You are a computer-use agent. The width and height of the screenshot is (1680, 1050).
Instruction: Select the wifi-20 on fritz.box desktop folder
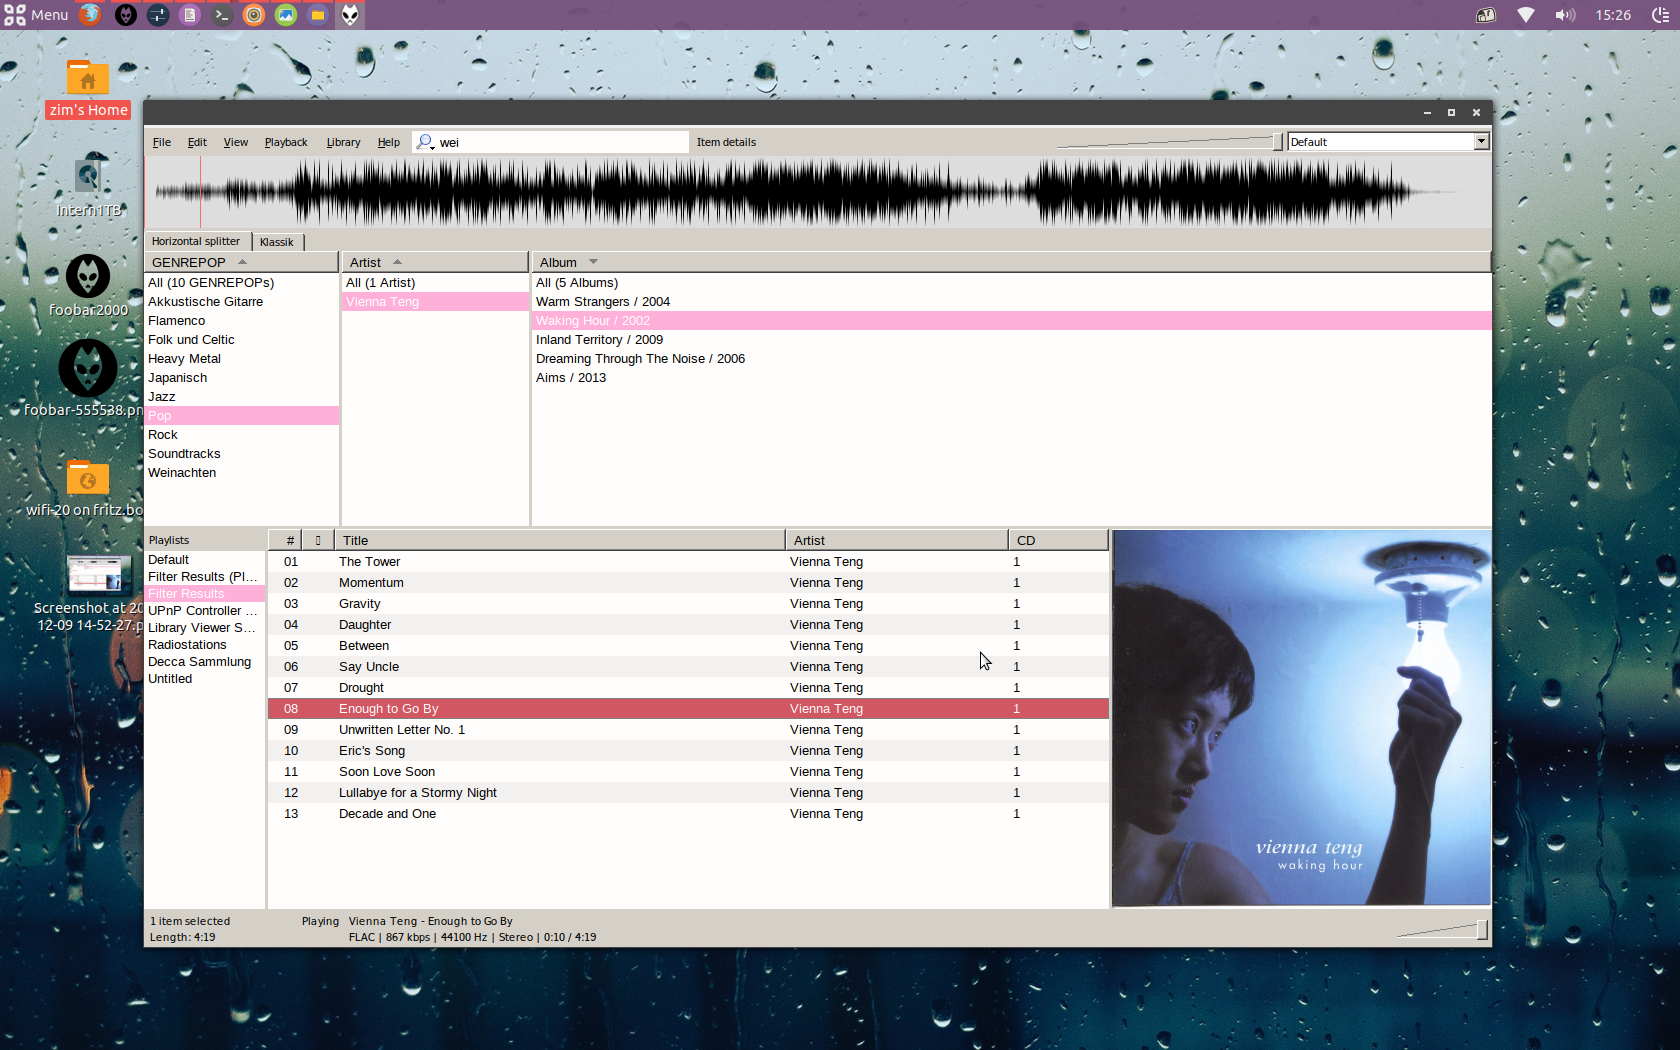click(88, 487)
